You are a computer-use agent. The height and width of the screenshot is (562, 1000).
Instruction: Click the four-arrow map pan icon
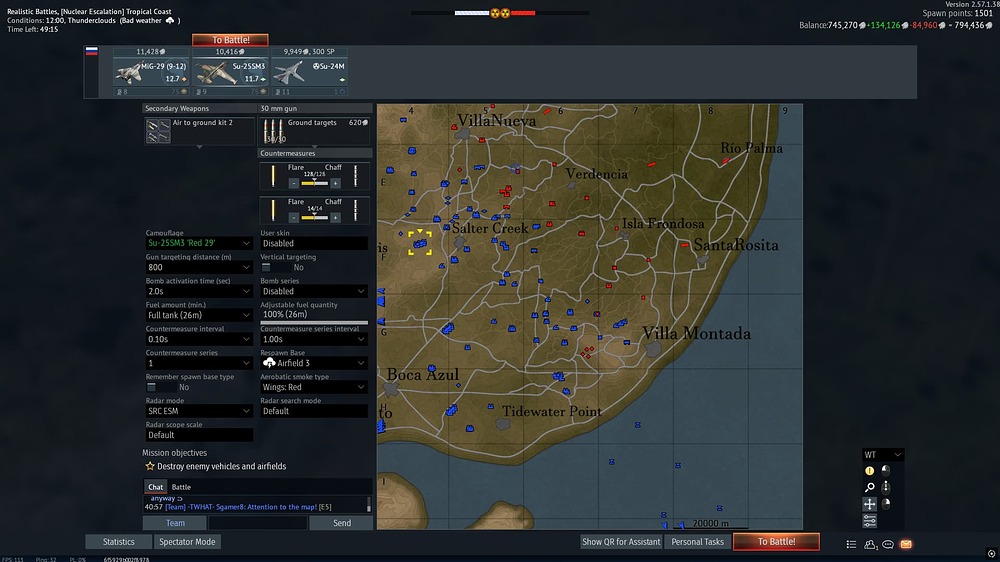click(x=869, y=504)
